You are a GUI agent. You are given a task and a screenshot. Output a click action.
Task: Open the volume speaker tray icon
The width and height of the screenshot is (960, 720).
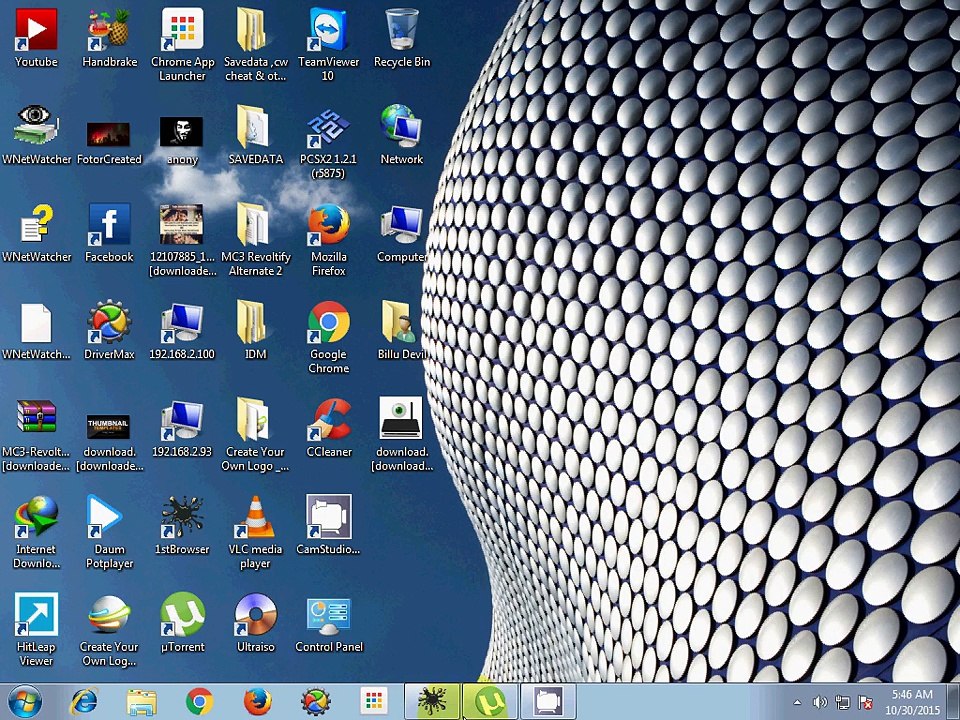point(820,702)
